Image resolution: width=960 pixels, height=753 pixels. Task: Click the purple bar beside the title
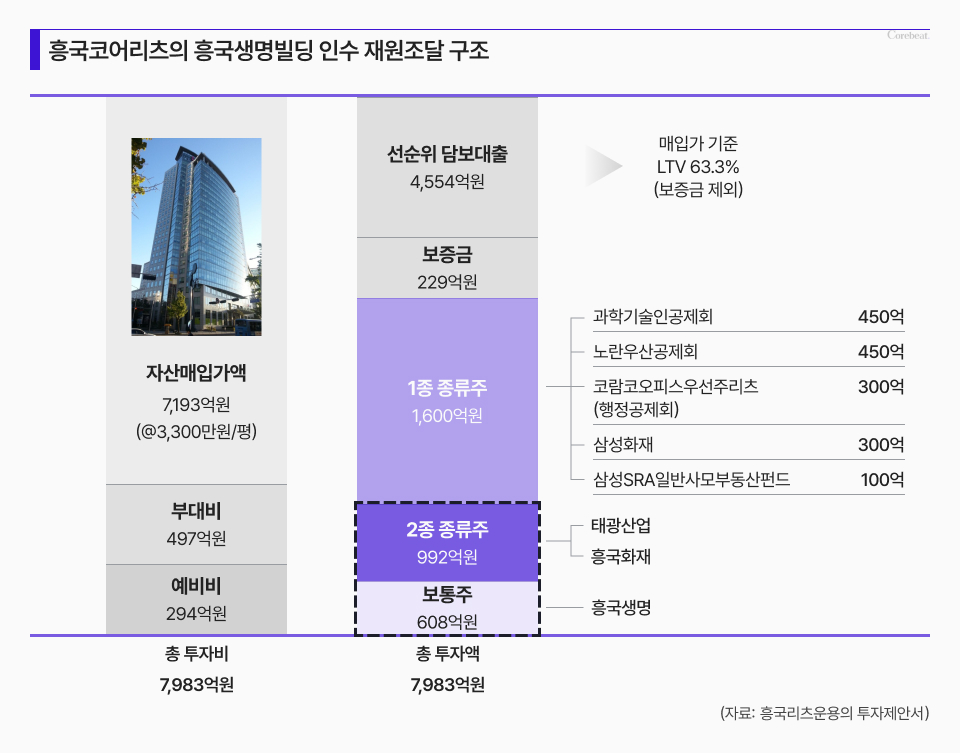35,50
